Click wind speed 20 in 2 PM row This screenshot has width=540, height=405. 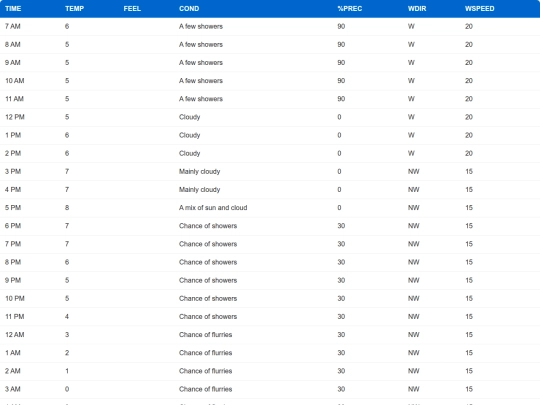[469, 153]
